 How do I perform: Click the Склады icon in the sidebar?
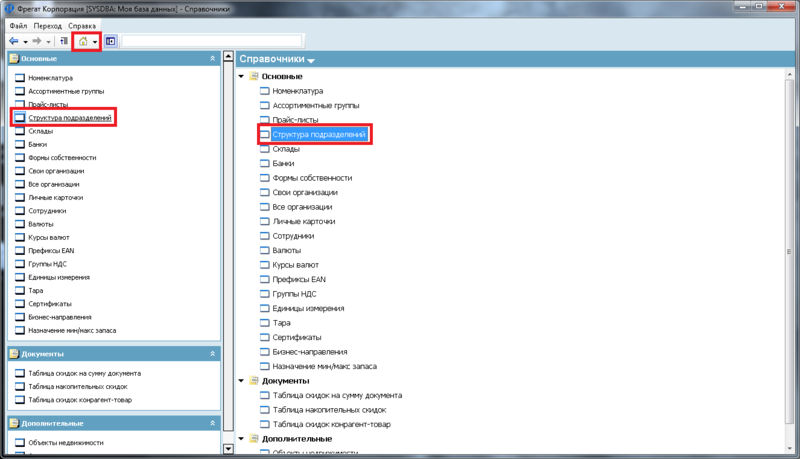[x=20, y=131]
